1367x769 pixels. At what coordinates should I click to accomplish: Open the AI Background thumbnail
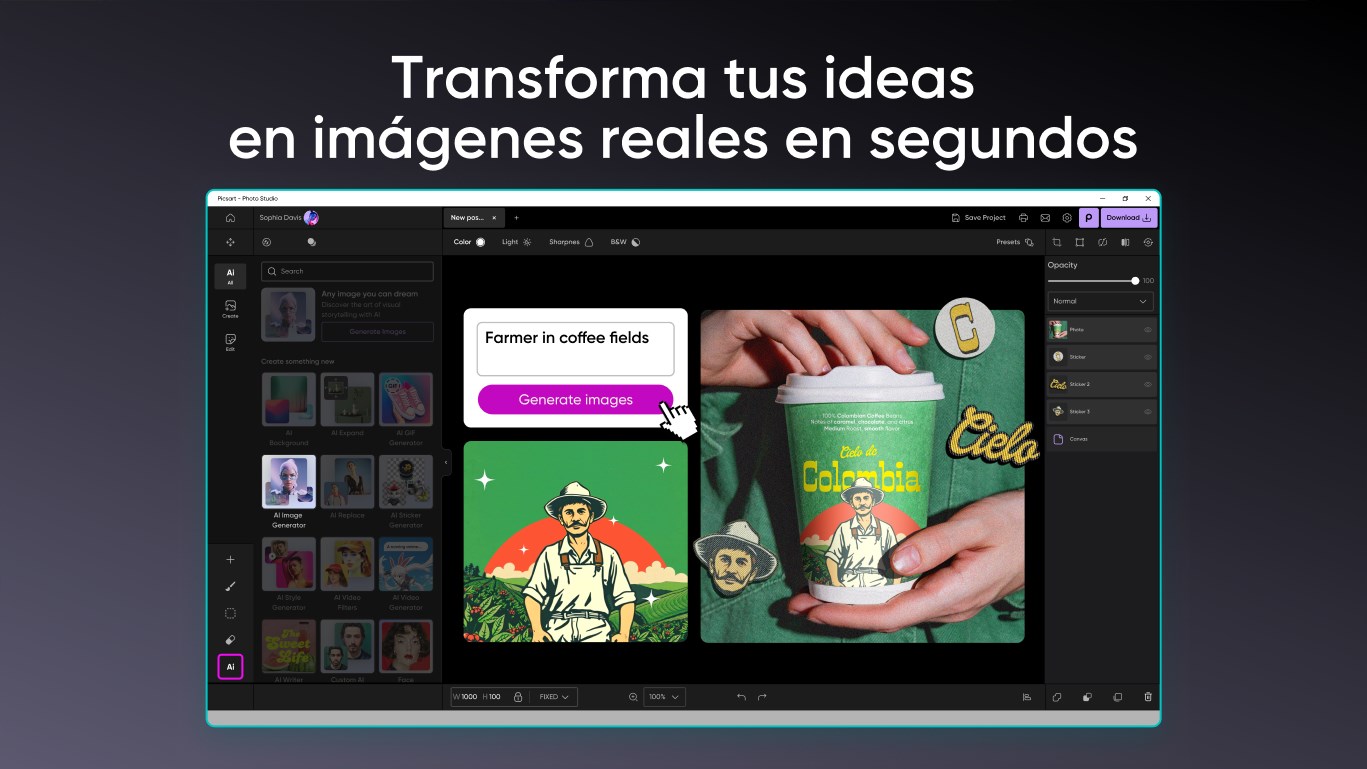(289, 400)
